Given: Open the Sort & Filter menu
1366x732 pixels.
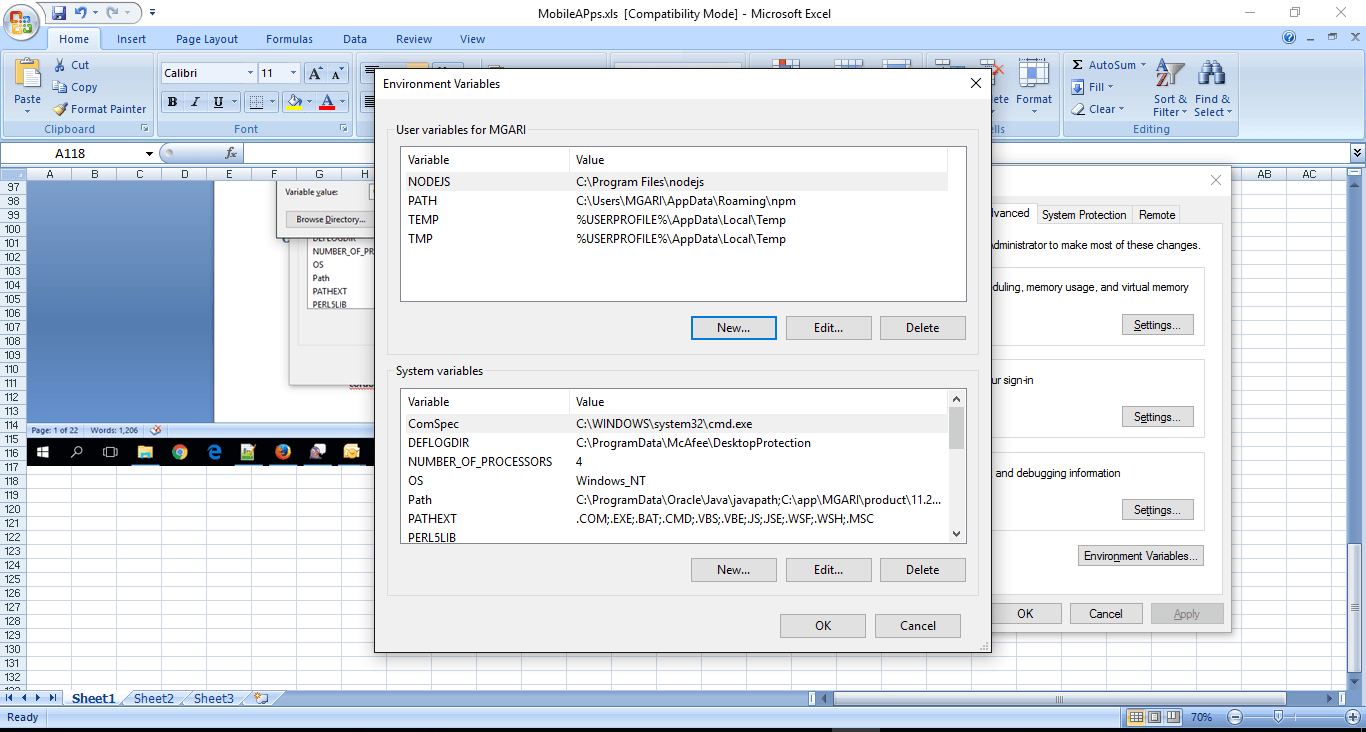Looking at the screenshot, I should click(1170, 88).
